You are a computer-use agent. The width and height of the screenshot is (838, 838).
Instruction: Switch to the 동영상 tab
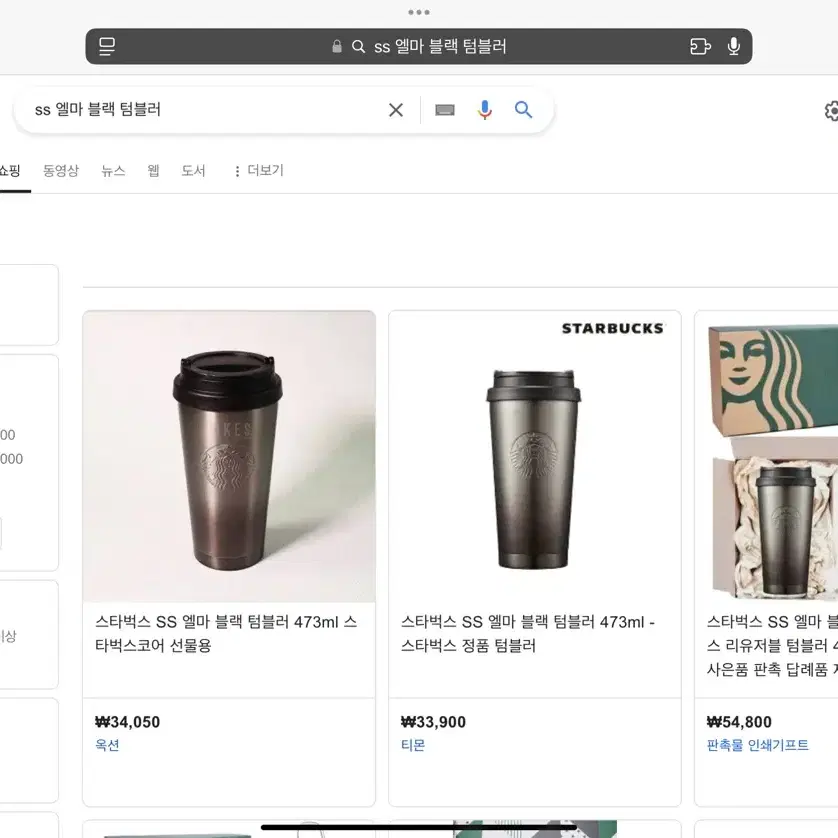click(60, 171)
